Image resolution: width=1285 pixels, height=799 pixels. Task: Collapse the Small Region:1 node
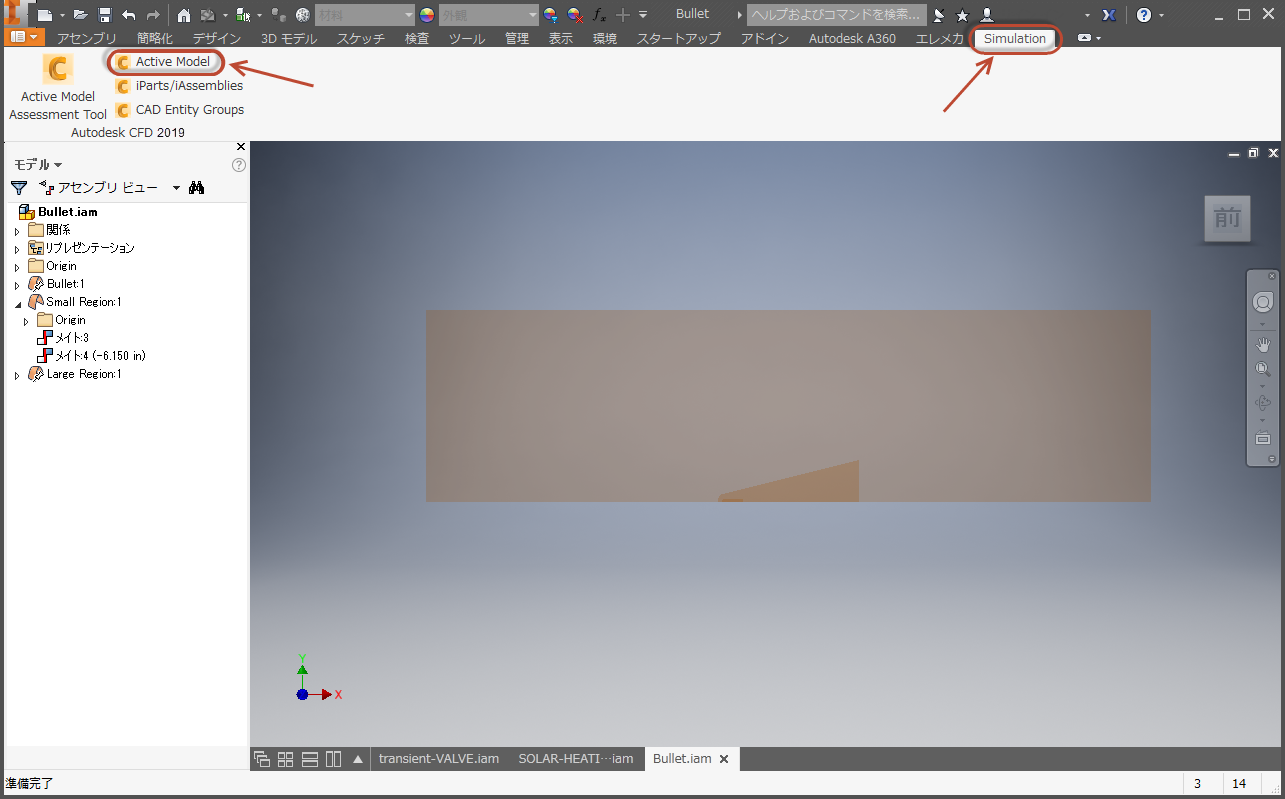(x=17, y=303)
